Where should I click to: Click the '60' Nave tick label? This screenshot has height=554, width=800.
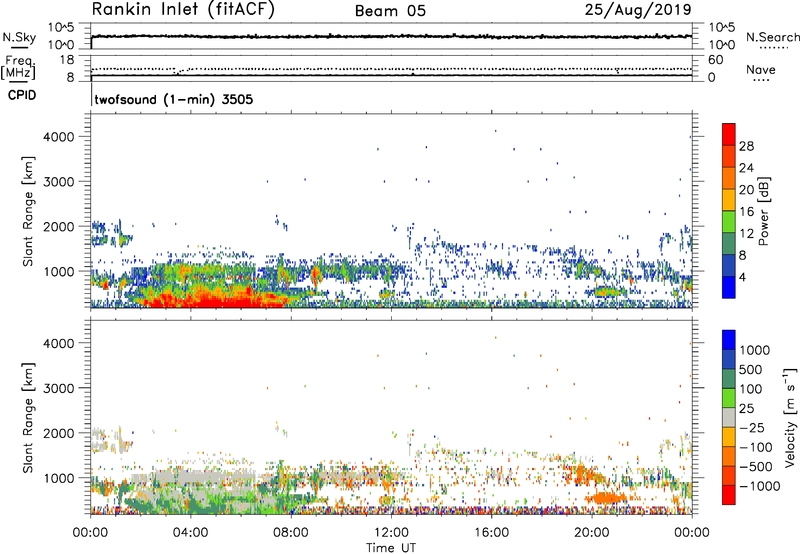tap(716, 60)
